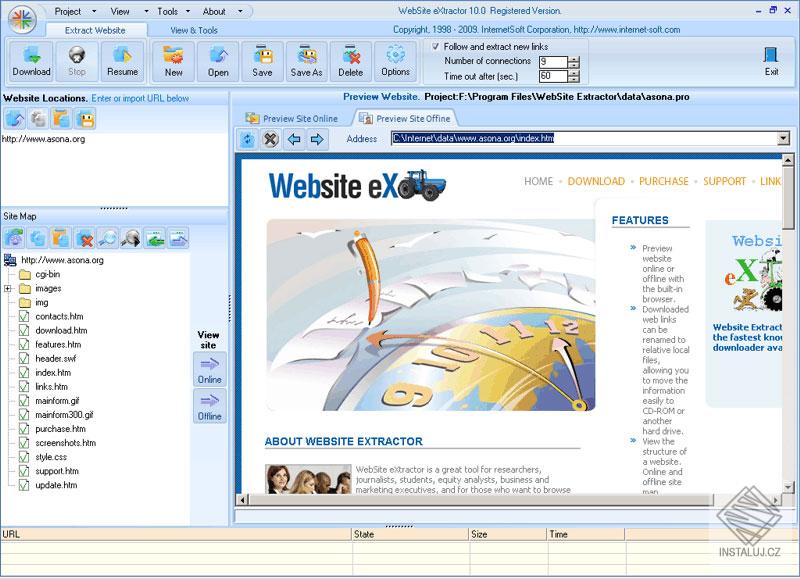800x579 pixels.
Task: Click the globe with green arrow Site Map icon
Action: (x=14, y=238)
